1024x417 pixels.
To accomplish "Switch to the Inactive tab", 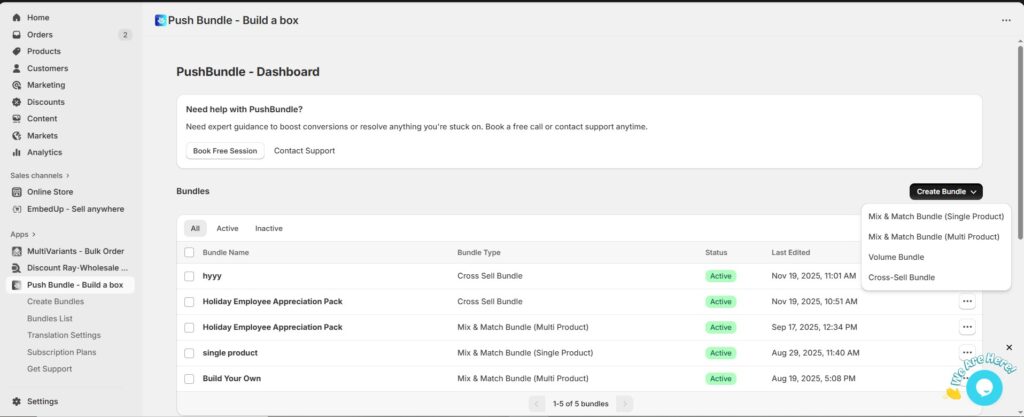I will [x=268, y=228].
